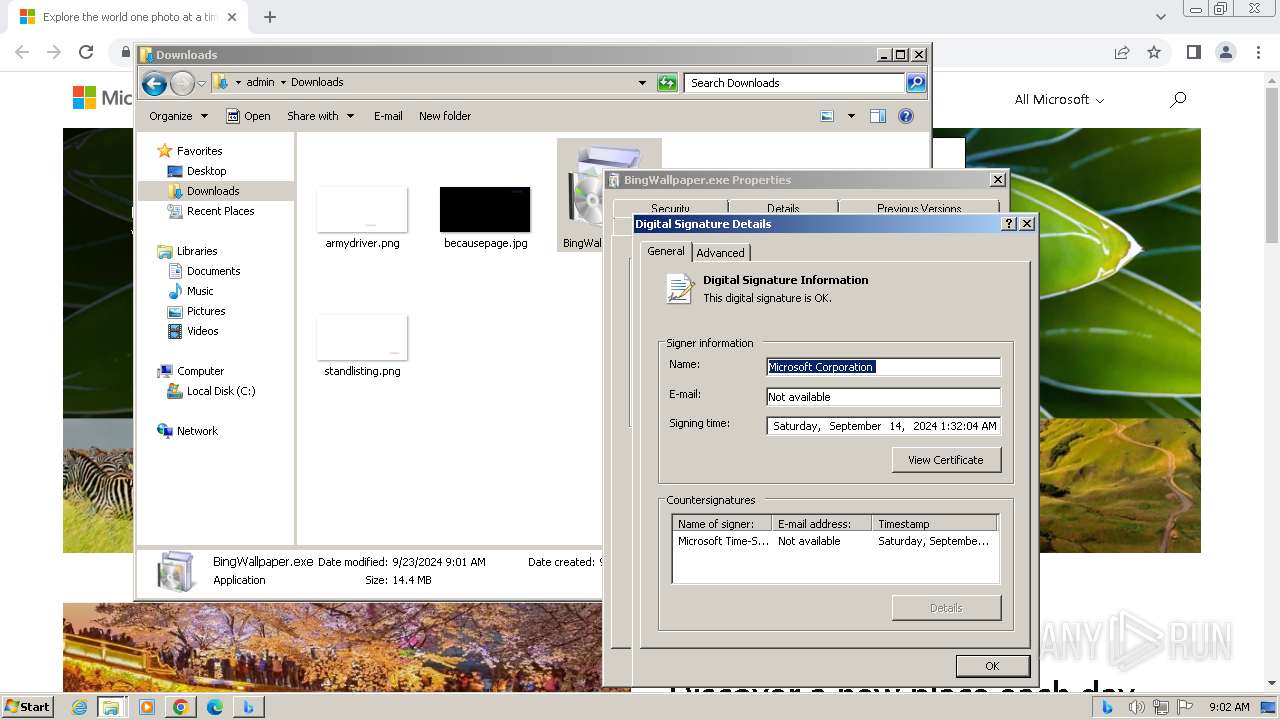Click the Chrome share page icon

click(x=1122, y=52)
